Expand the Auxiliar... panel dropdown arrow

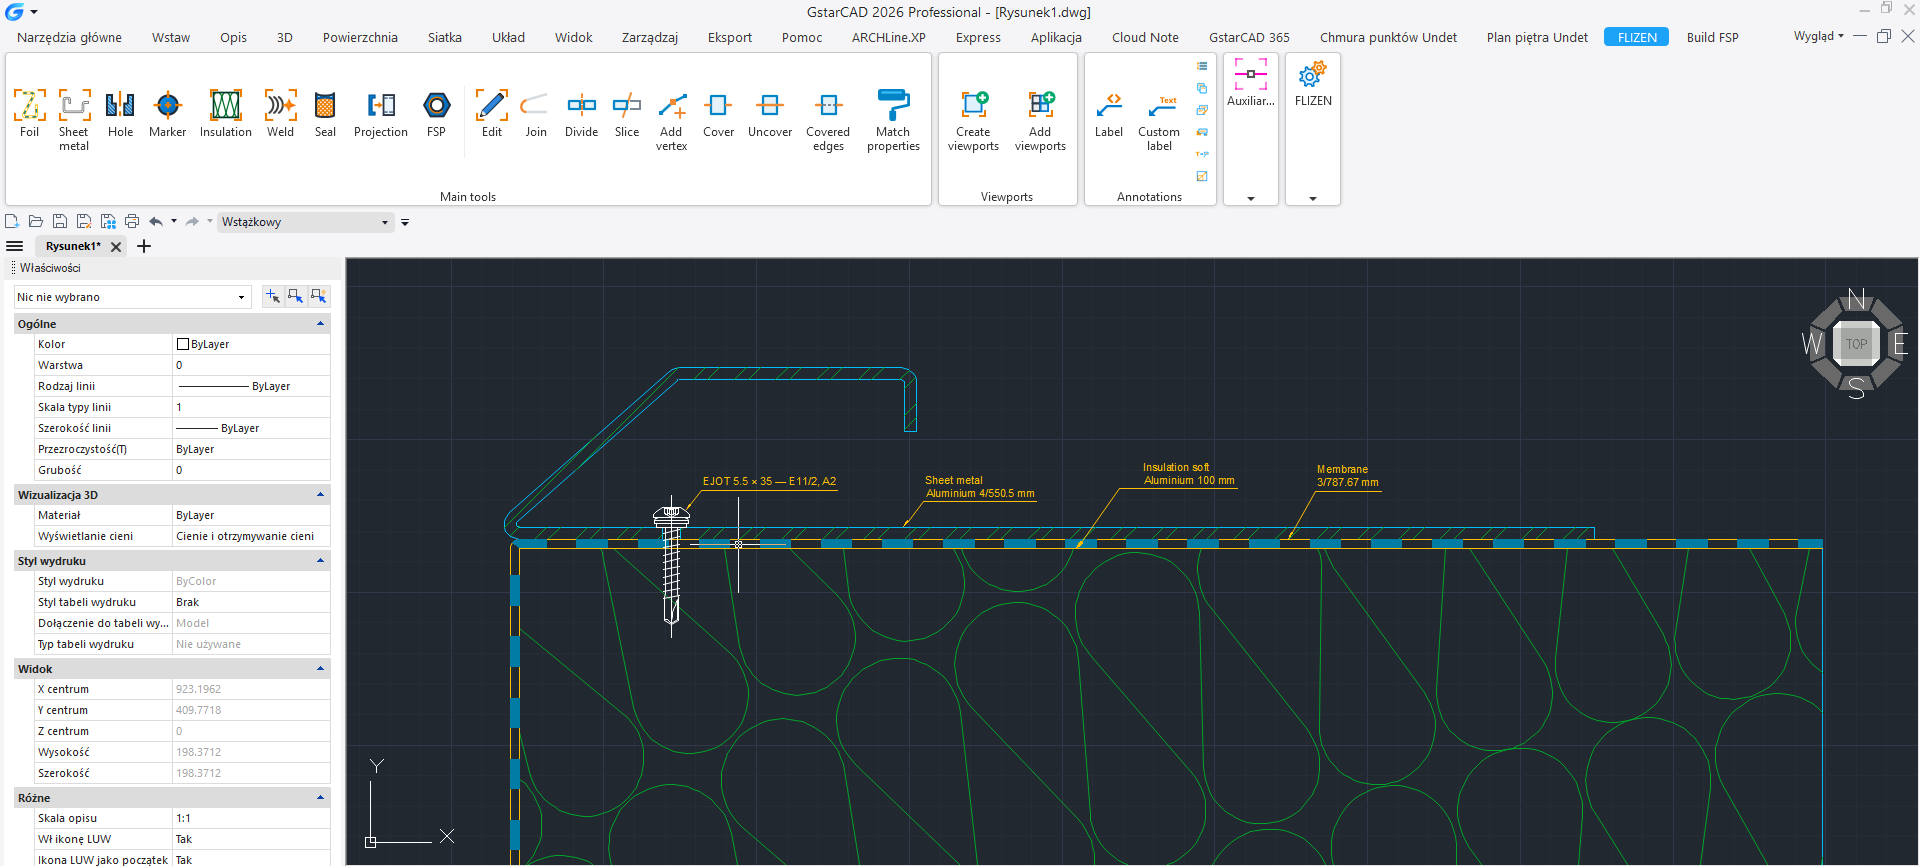click(1251, 198)
